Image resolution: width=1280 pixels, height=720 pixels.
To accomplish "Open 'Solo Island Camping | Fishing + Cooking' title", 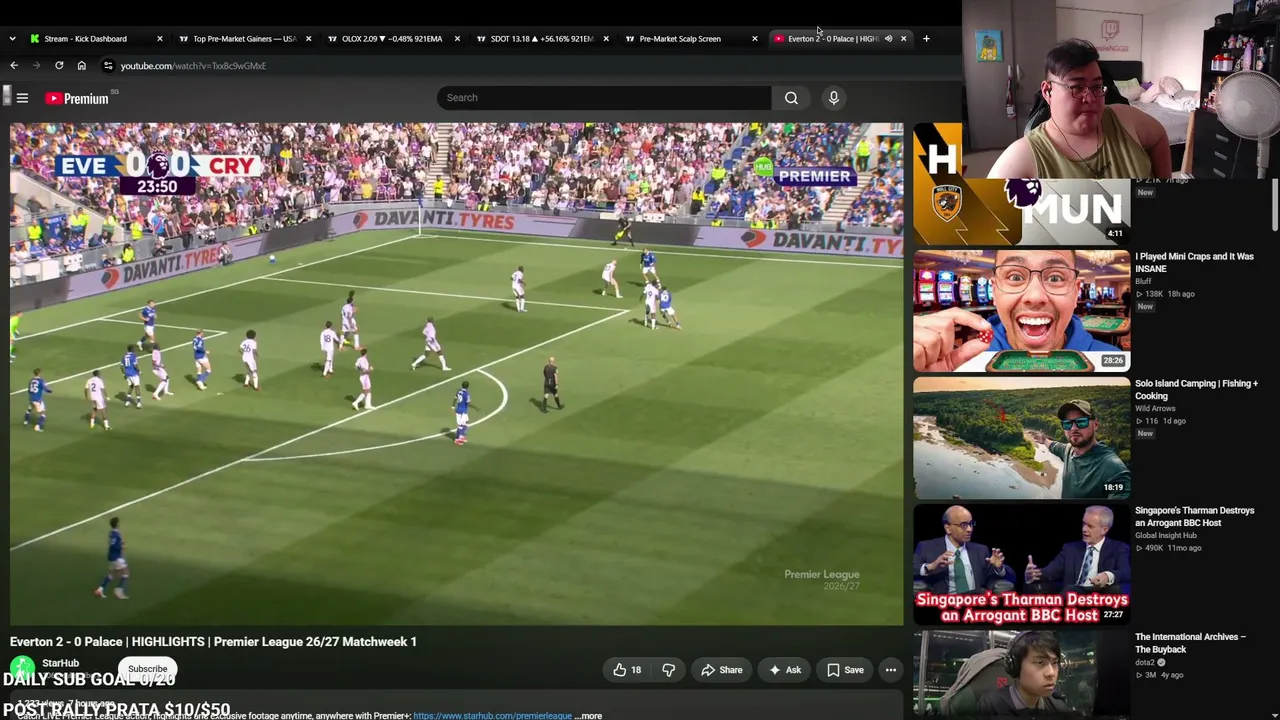I will (1196, 390).
